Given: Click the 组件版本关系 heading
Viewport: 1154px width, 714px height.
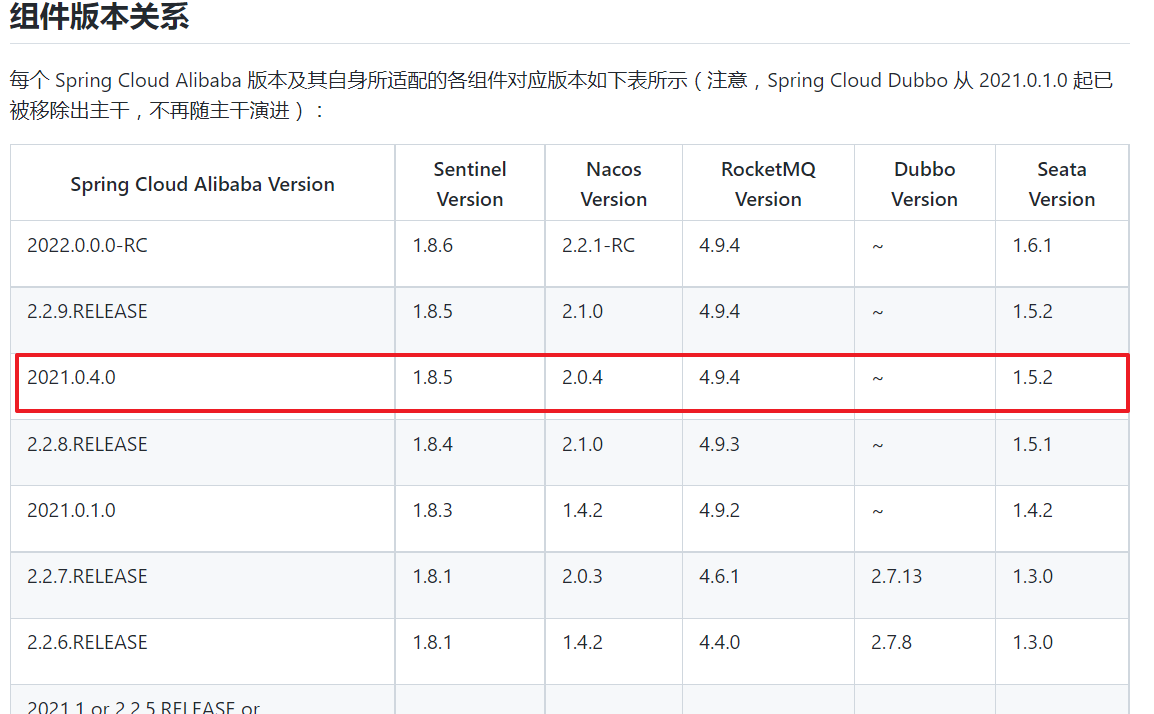Looking at the screenshot, I should [99, 15].
